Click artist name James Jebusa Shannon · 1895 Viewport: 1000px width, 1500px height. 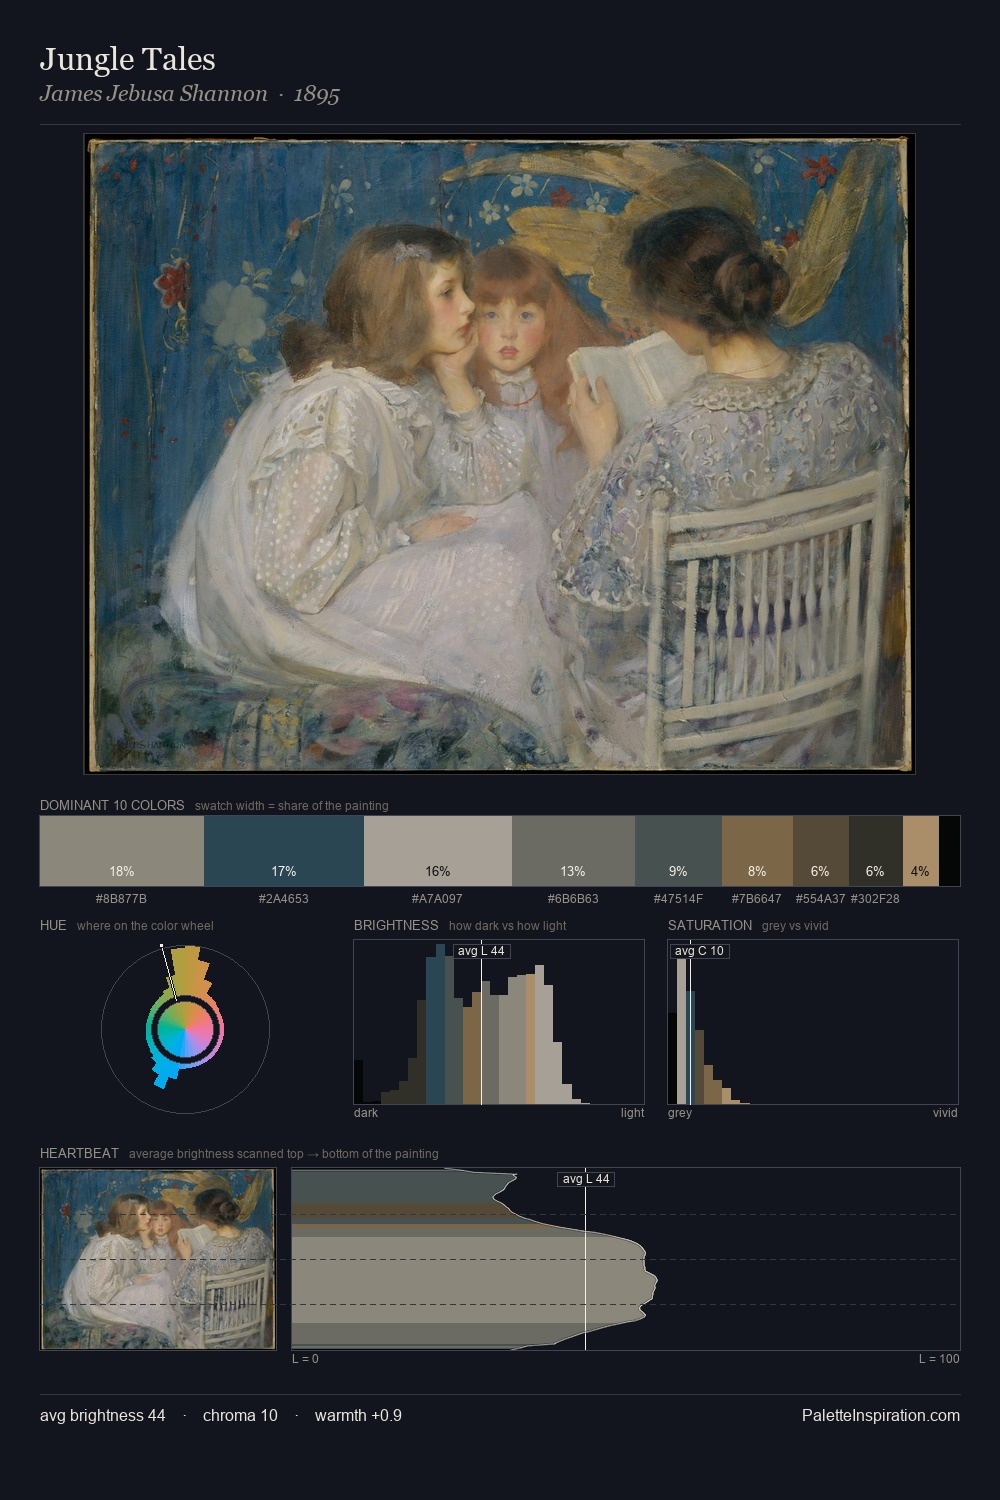pos(190,94)
